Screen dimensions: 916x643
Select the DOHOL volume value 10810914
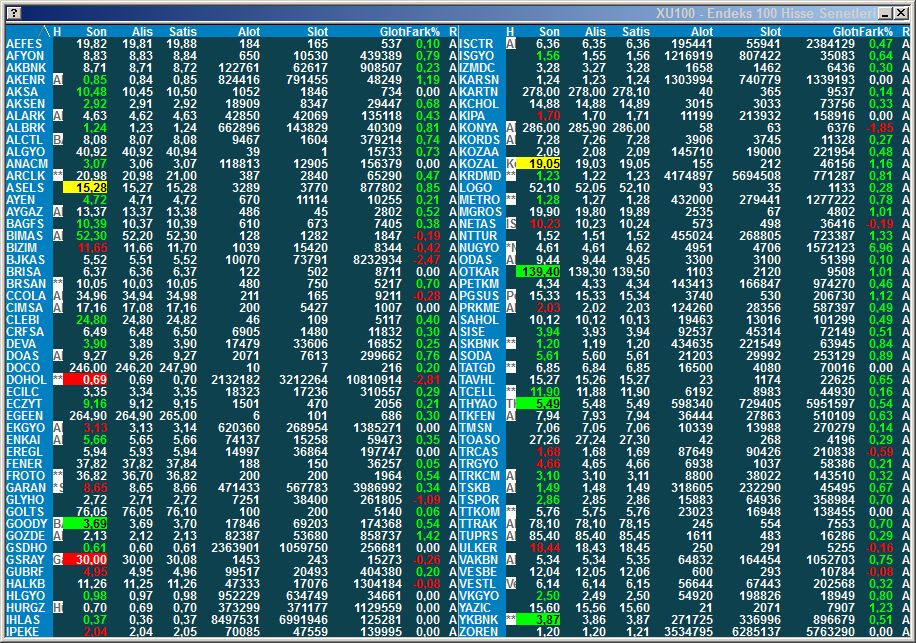[x=374, y=380]
